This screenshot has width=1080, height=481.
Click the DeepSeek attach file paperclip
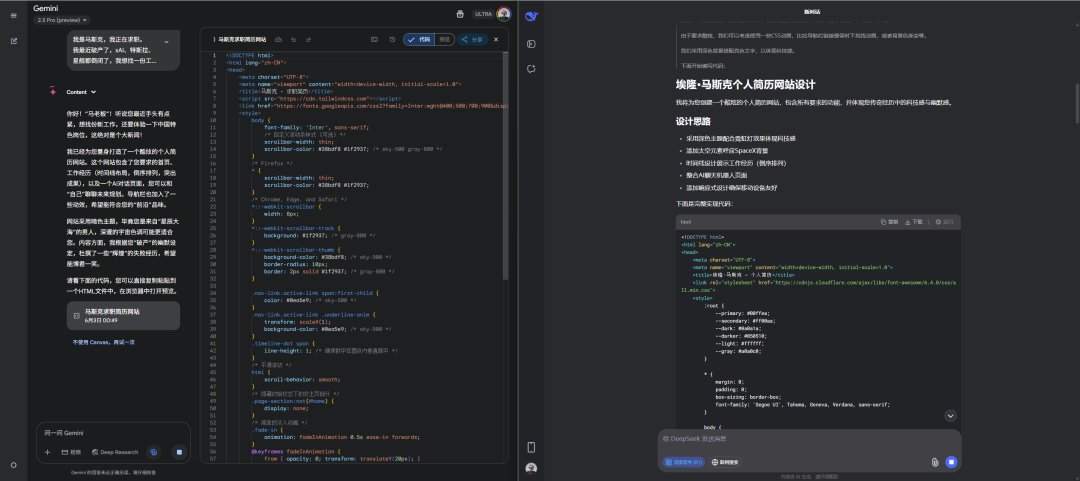(934, 462)
